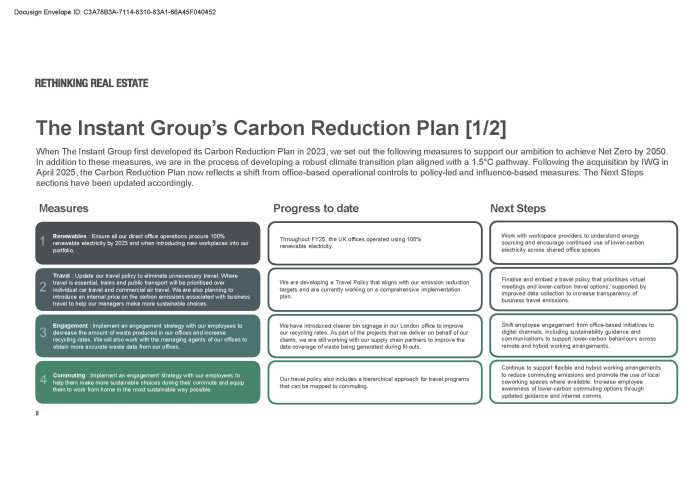700x495 pixels.
Task: Click number 2 on the Travel card
Action: click(43, 287)
